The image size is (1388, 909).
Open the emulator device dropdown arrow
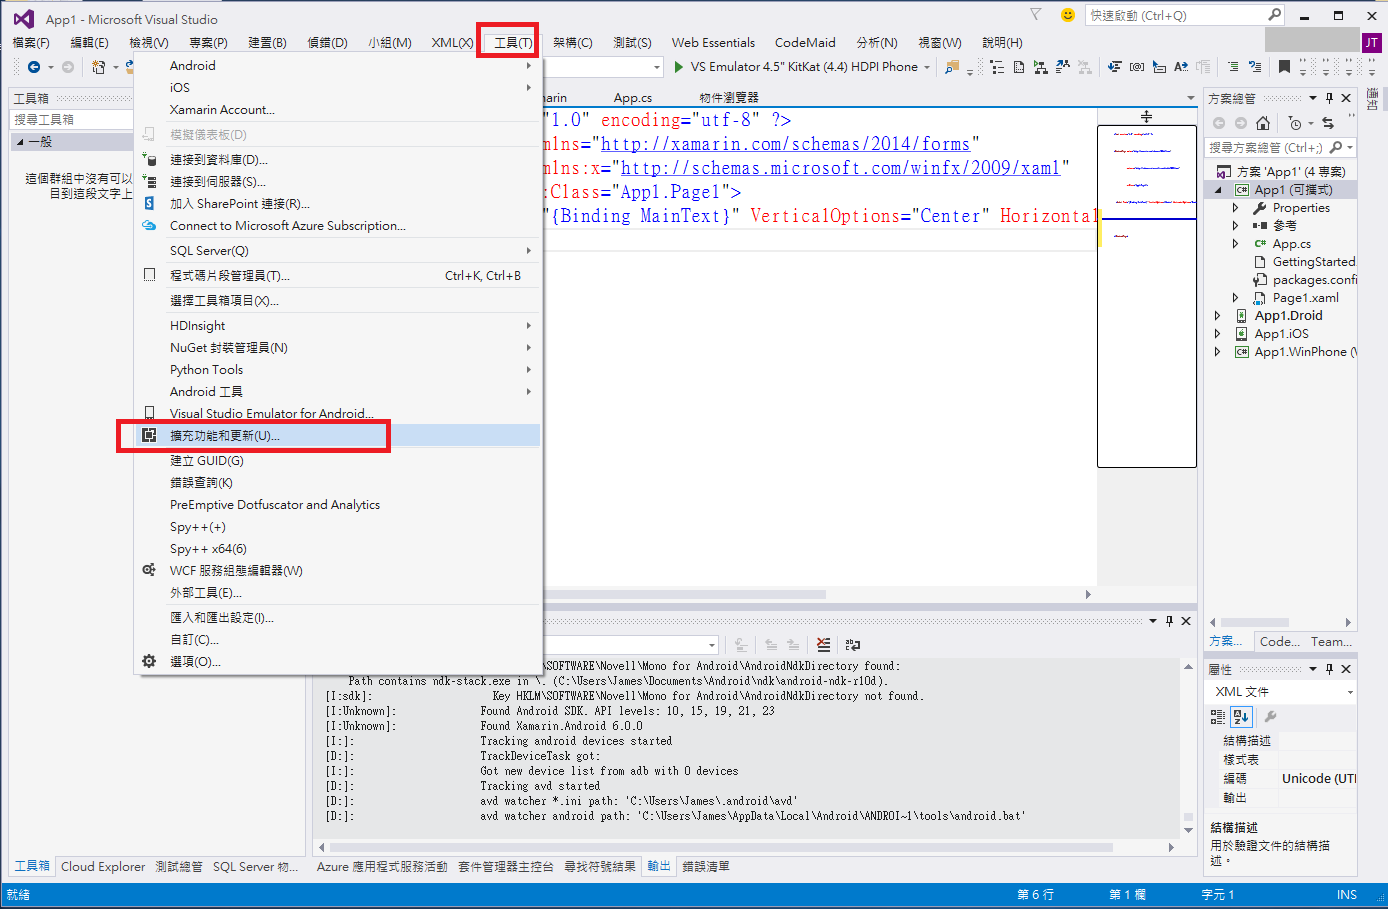[x=927, y=67]
